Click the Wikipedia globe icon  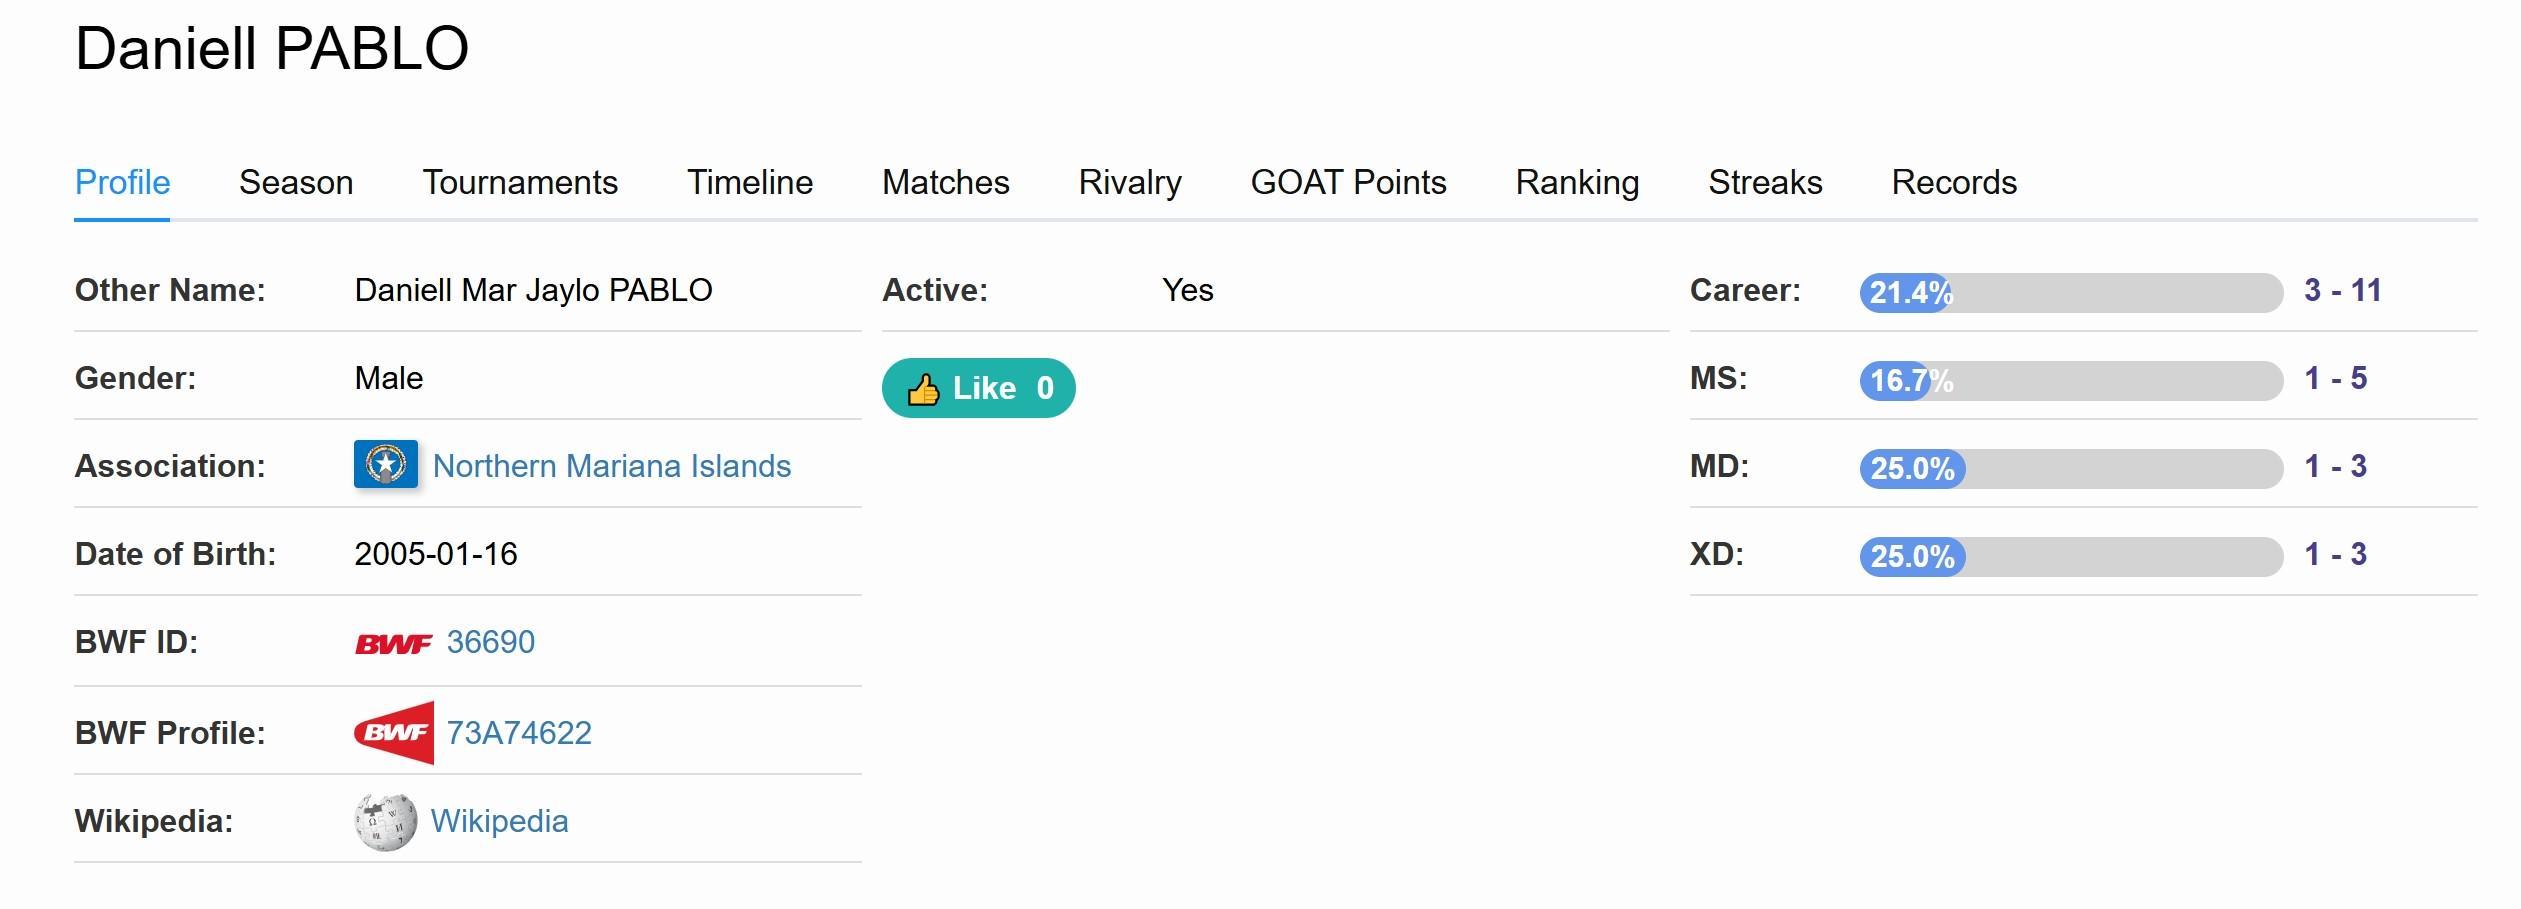(385, 822)
